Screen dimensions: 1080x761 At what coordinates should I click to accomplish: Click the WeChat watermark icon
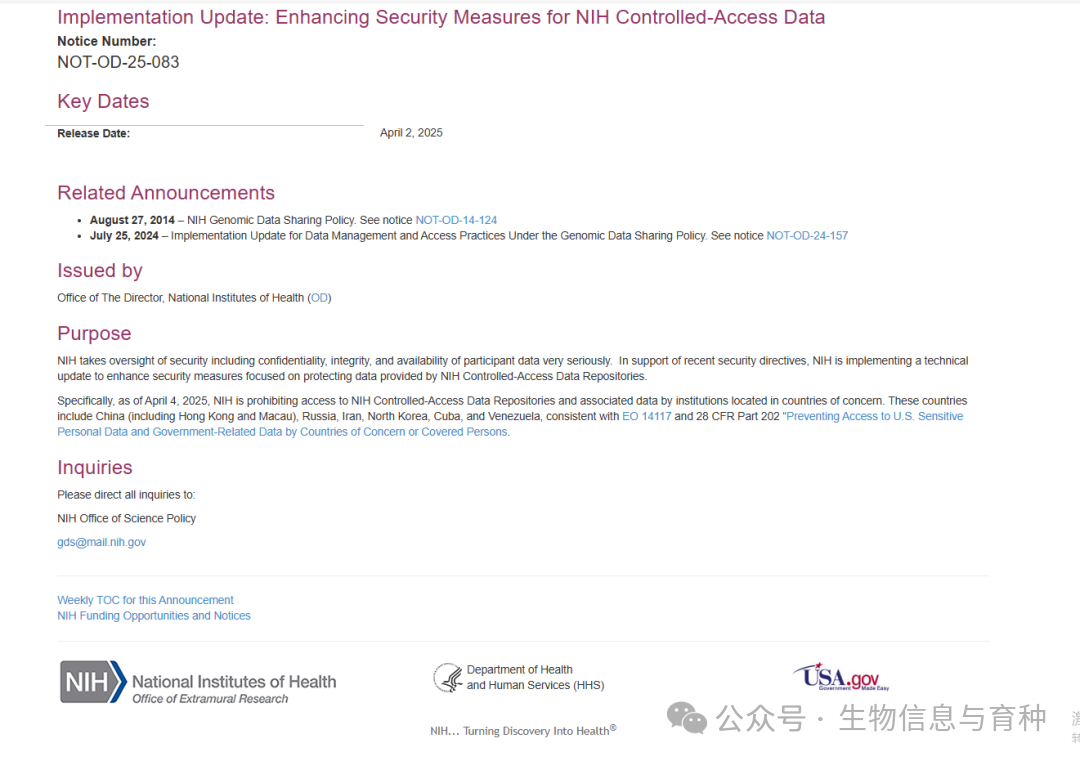coord(687,717)
